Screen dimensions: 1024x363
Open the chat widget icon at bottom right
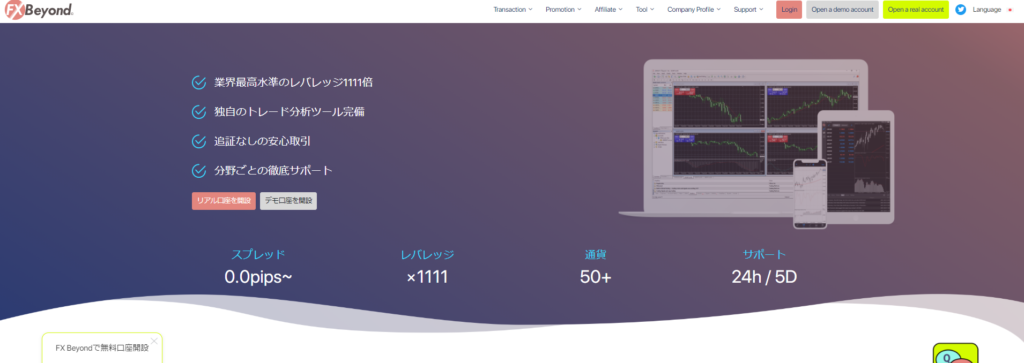point(955,353)
